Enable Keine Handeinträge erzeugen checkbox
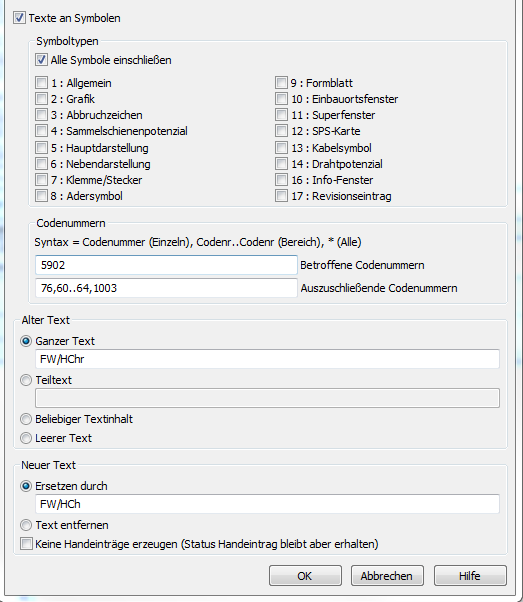Screen dimensions: 523x602 click(x=26, y=544)
